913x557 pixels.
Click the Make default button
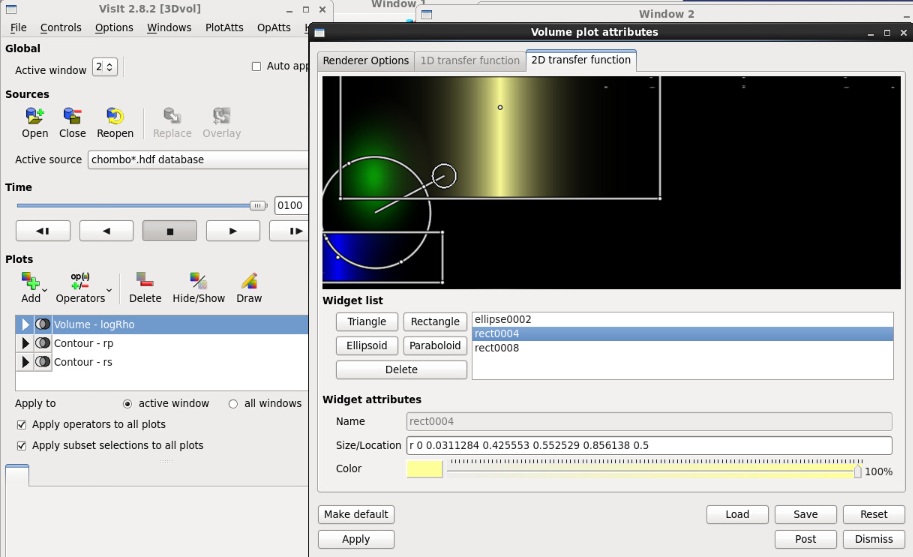tap(356, 515)
